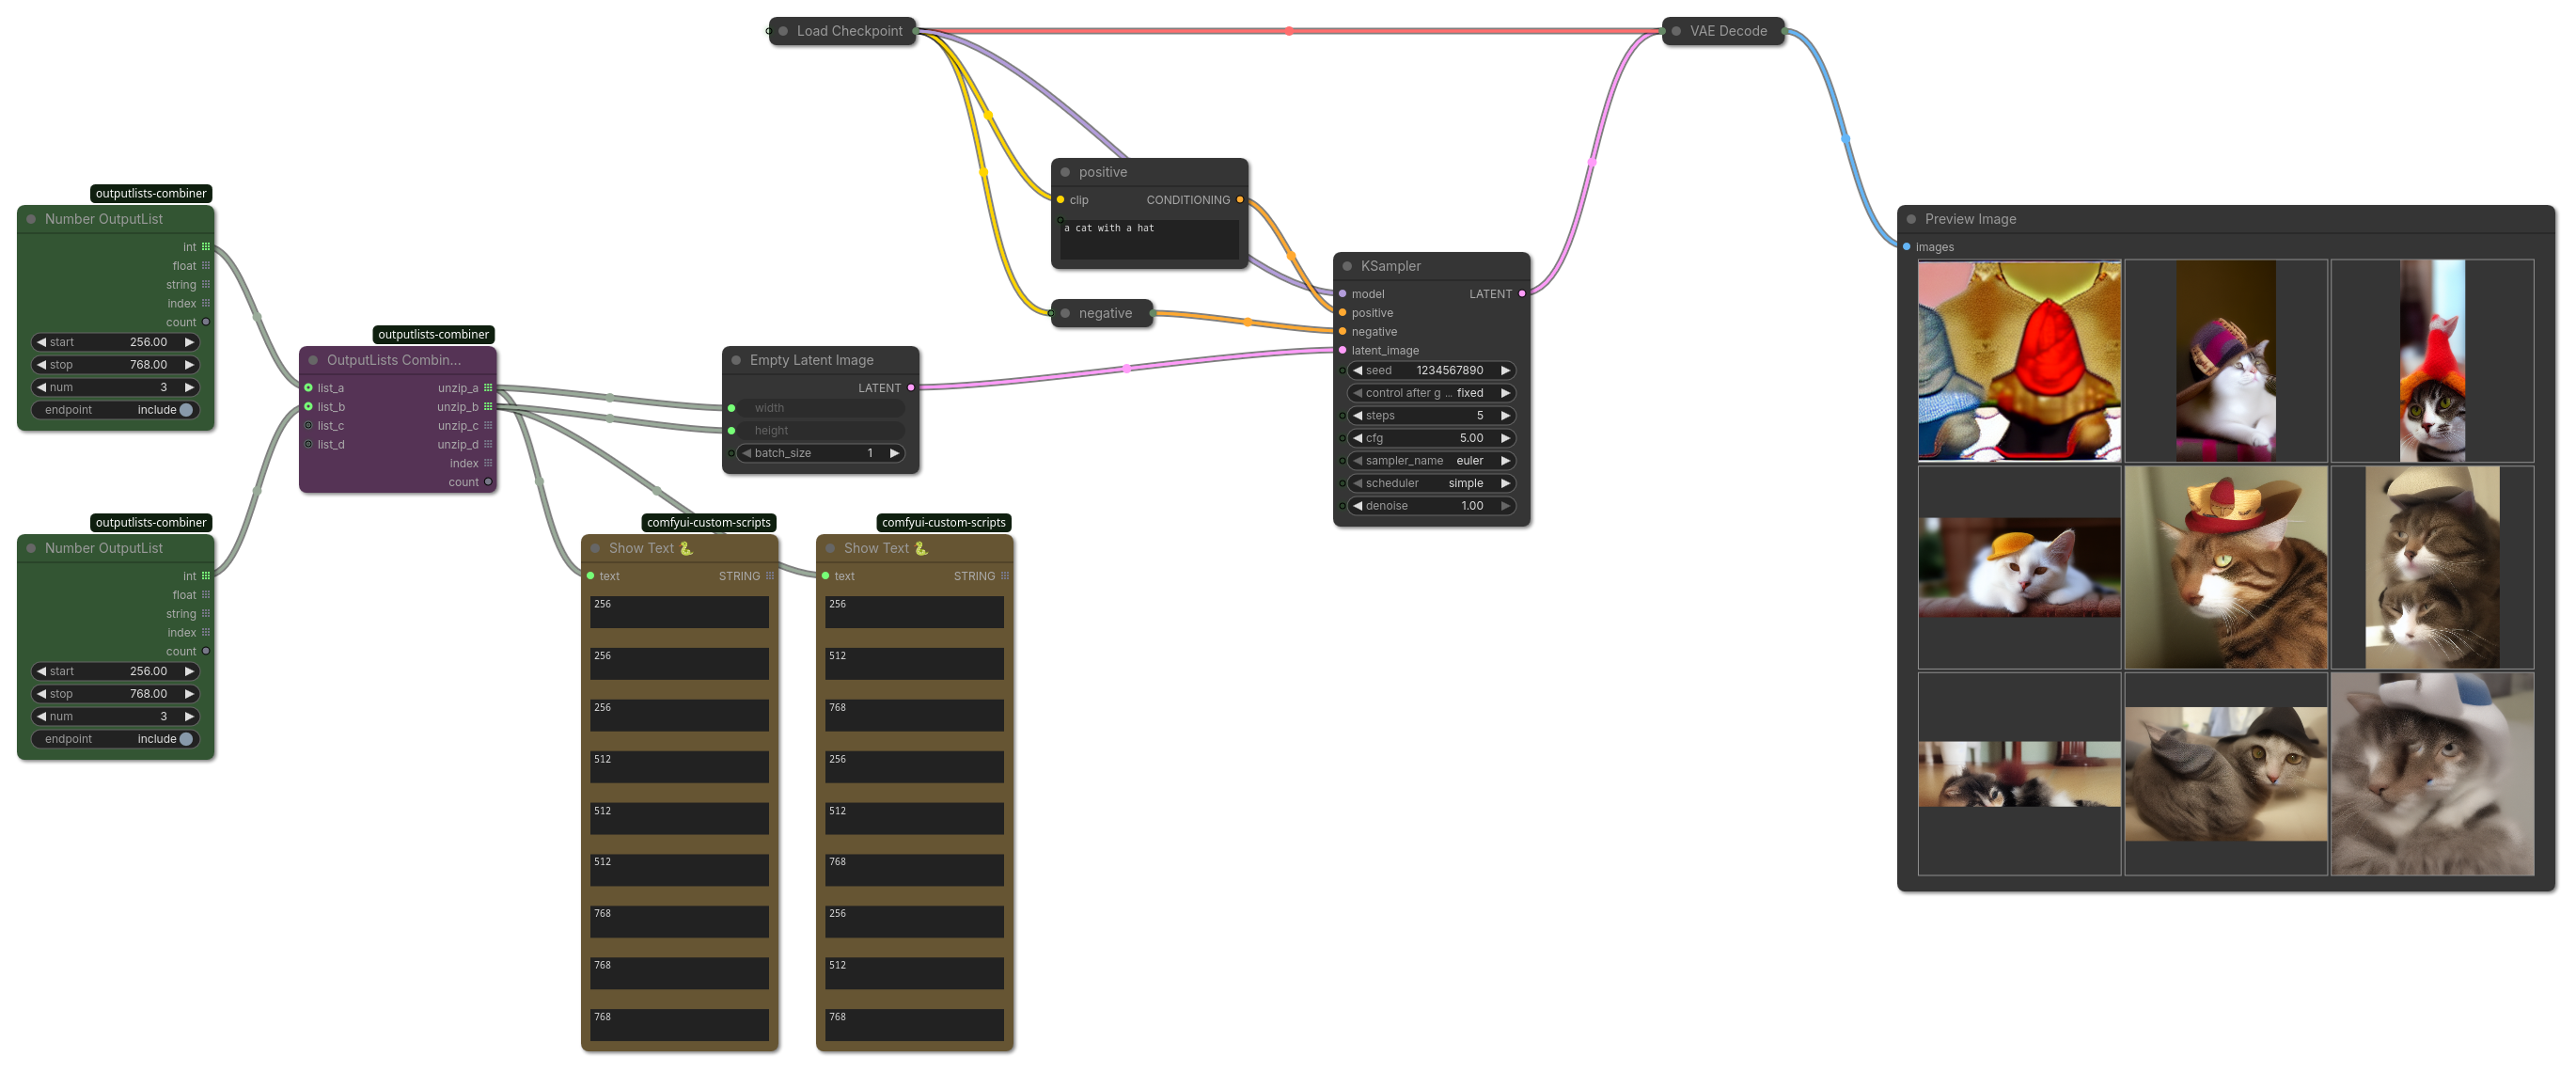
Task: Select the Load Checkpoint node title
Action: pyautogui.click(x=849, y=31)
